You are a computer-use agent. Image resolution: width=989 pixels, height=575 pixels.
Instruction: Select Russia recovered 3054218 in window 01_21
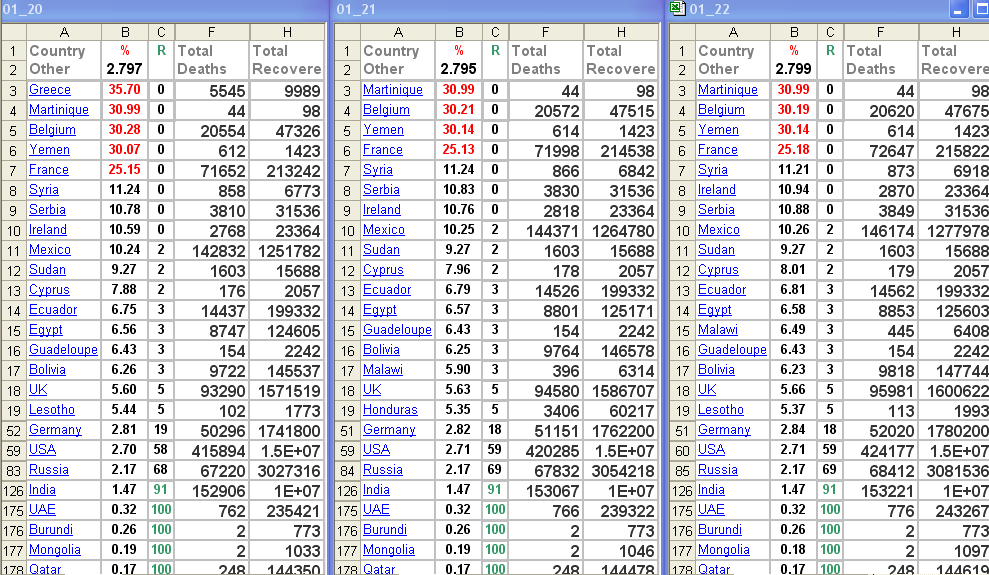tap(621, 470)
